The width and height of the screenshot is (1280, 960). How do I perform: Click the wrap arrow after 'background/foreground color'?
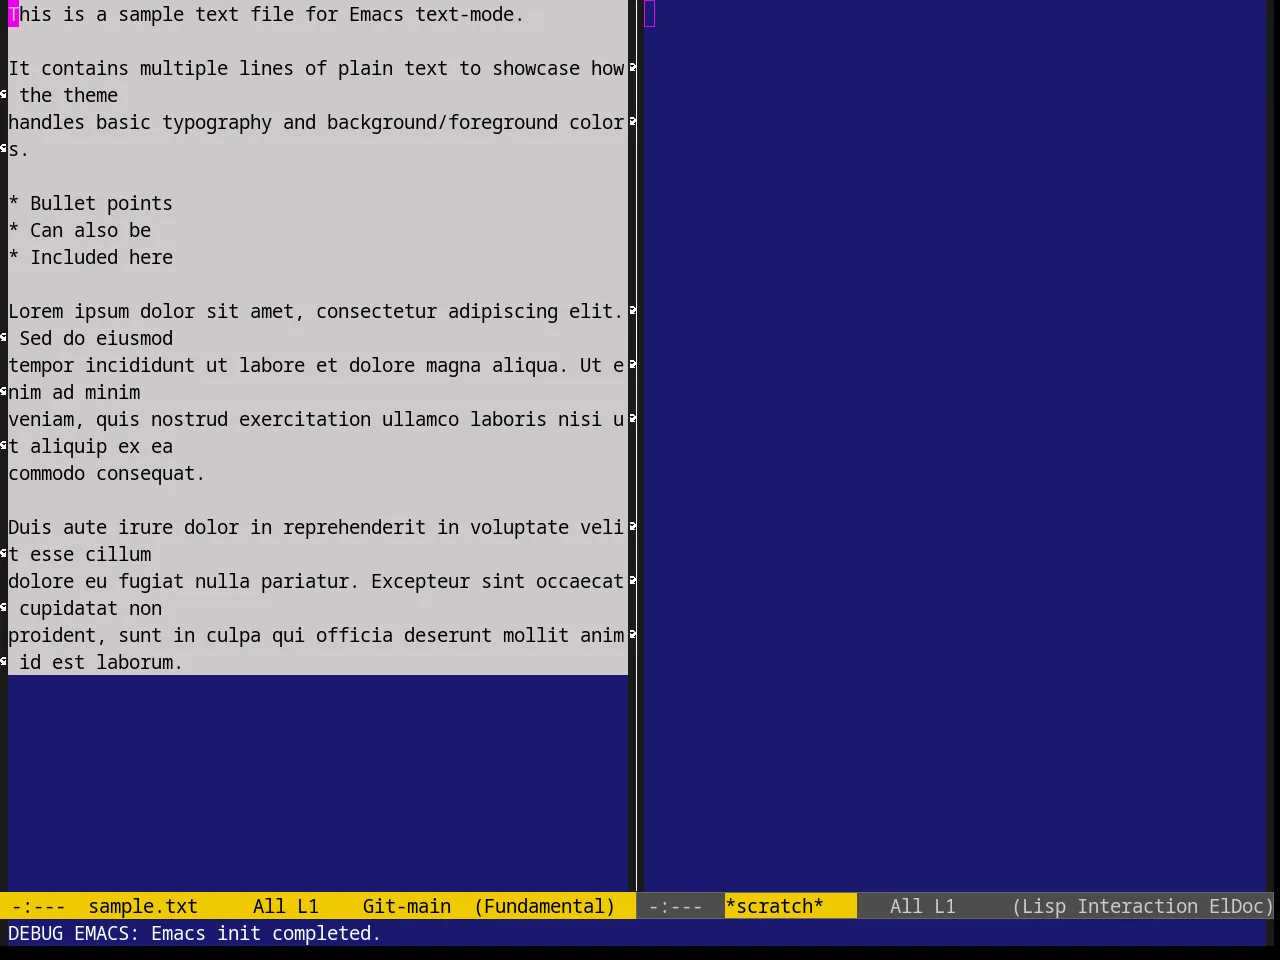(x=632, y=122)
